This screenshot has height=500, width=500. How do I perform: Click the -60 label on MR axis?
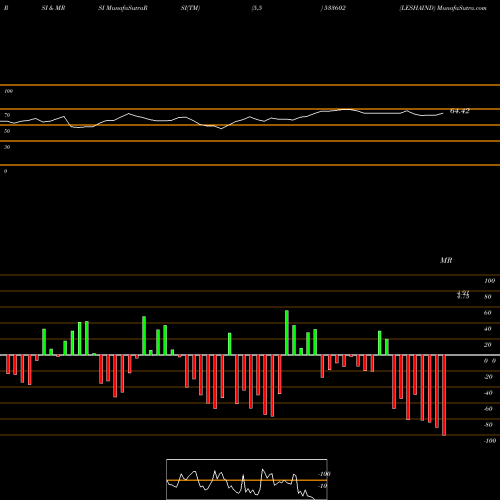[488, 409]
